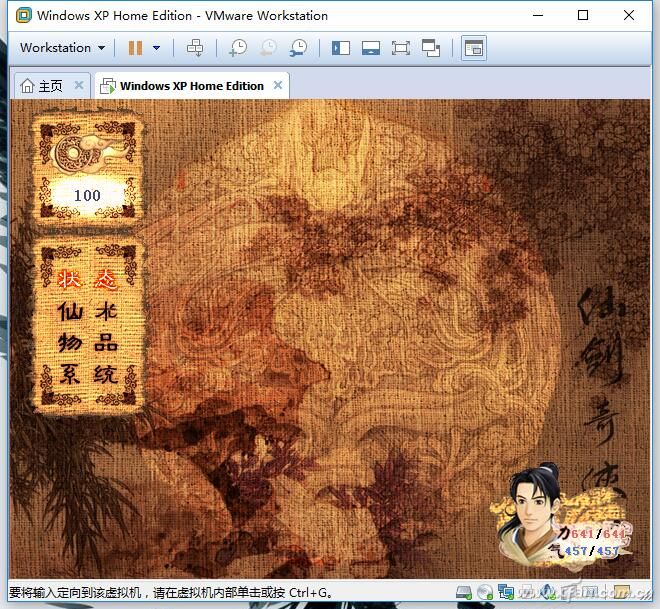The height and width of the screenshot is (609, 660).
Task: Expand the power options dropdown arrow
Action: tap(157, 48)
